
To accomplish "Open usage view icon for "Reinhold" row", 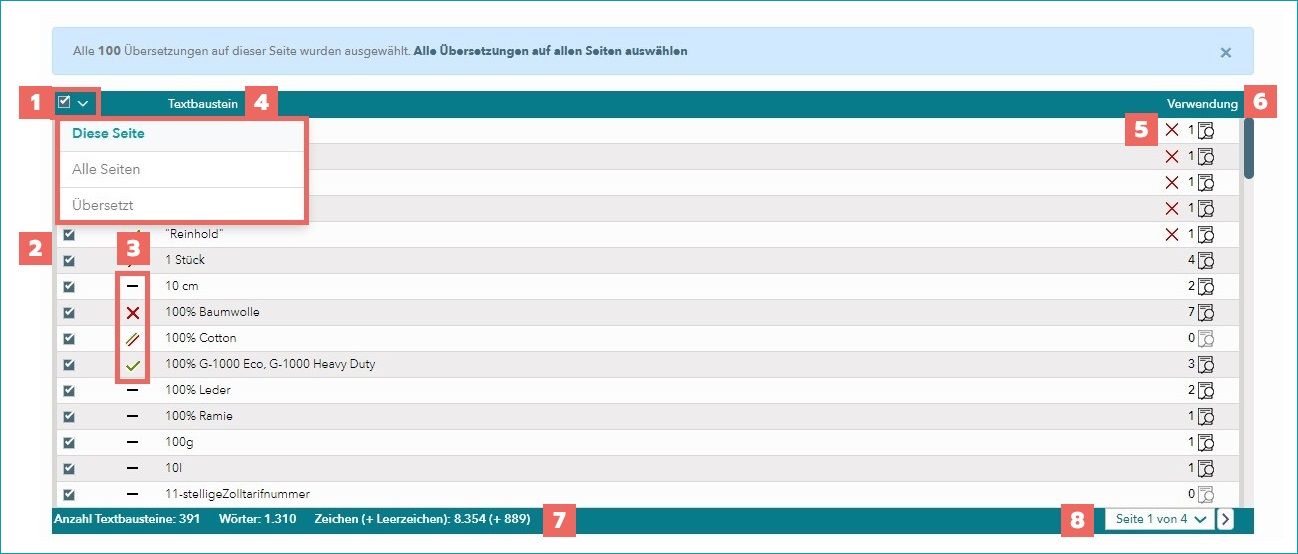I will (1206, 234).
